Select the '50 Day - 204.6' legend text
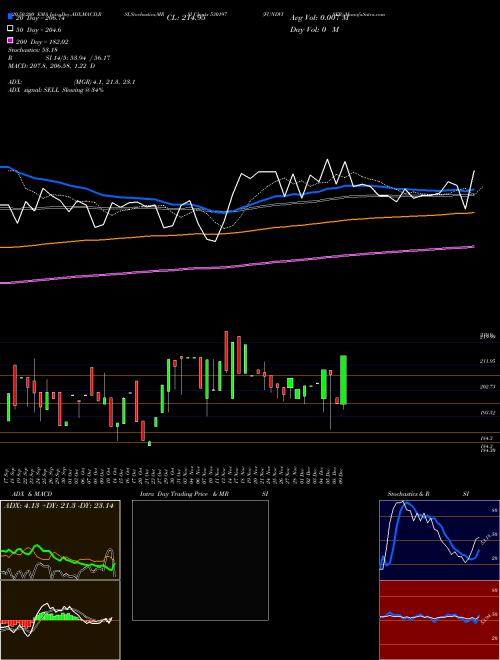Screen dimensions: 500x660 coord(38,30)
